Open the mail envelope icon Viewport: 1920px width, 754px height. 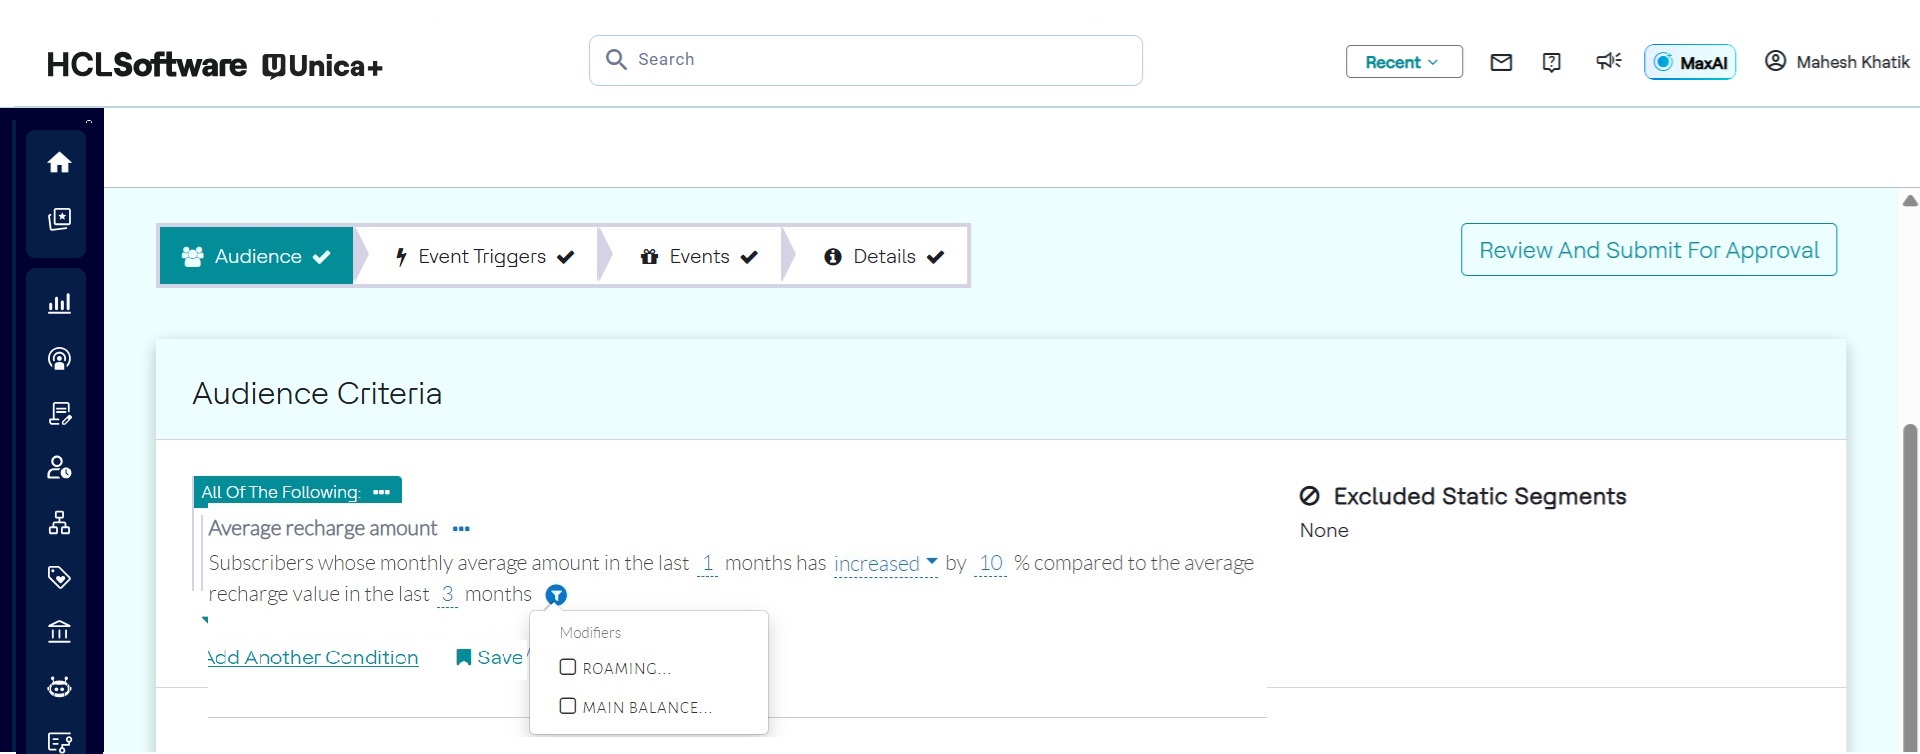[1500, 62]
